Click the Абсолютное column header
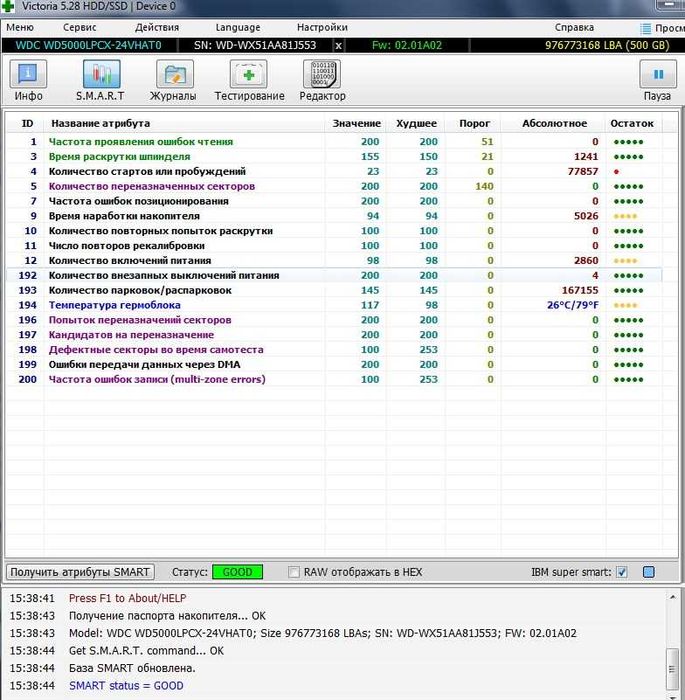Screen dimensions: 685x700 (555, 124)
